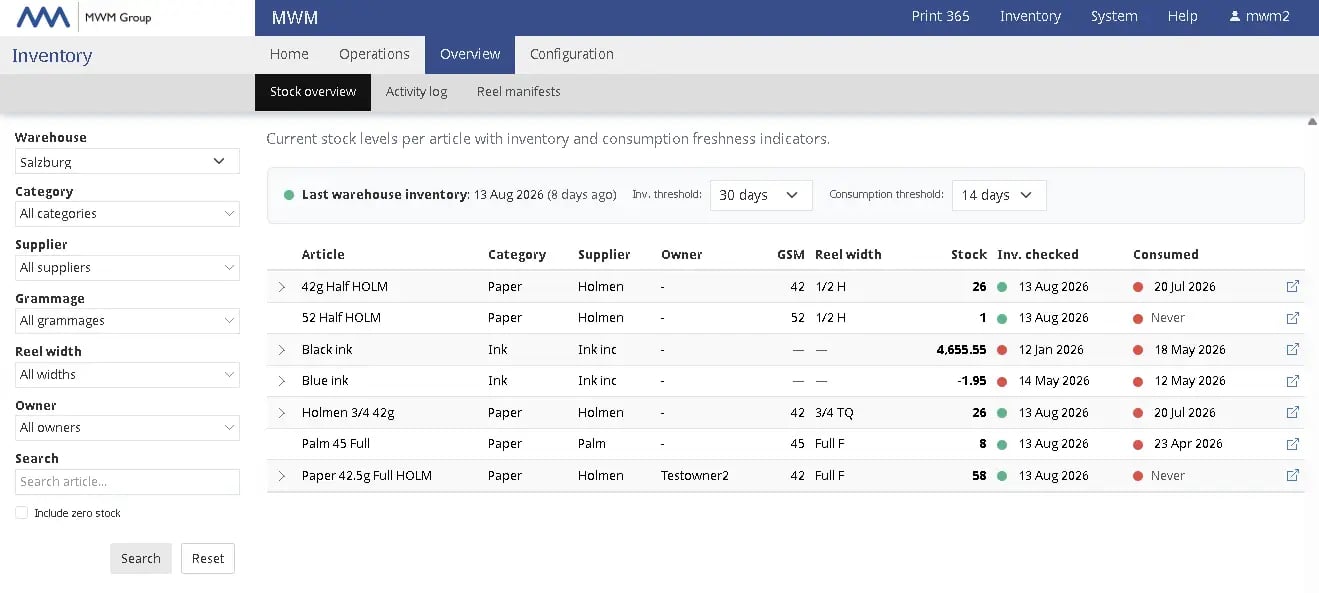This screenshot has width=1319, height=593.
Task: Open the Inventory top menu
Action: coord(1030,16)
